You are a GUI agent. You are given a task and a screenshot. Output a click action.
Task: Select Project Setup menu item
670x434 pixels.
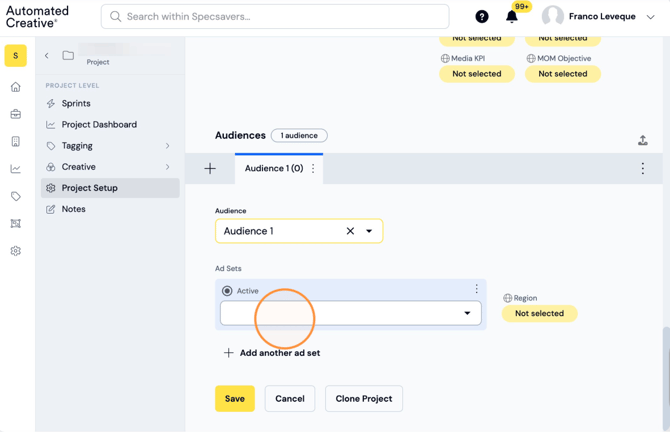coord(110,188)
